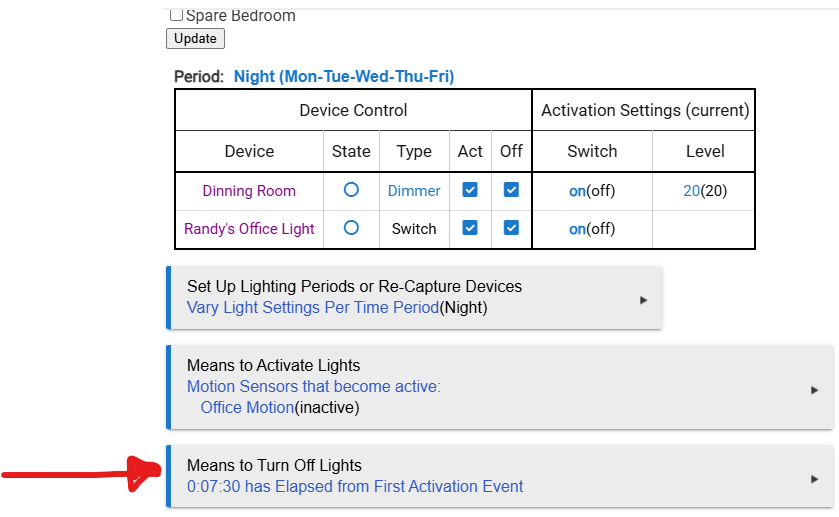Screen dimensions: 839x517
Task: Click Dinning Room switch 'on' setting
Action: pyautogui.click(x=577, y=191)
